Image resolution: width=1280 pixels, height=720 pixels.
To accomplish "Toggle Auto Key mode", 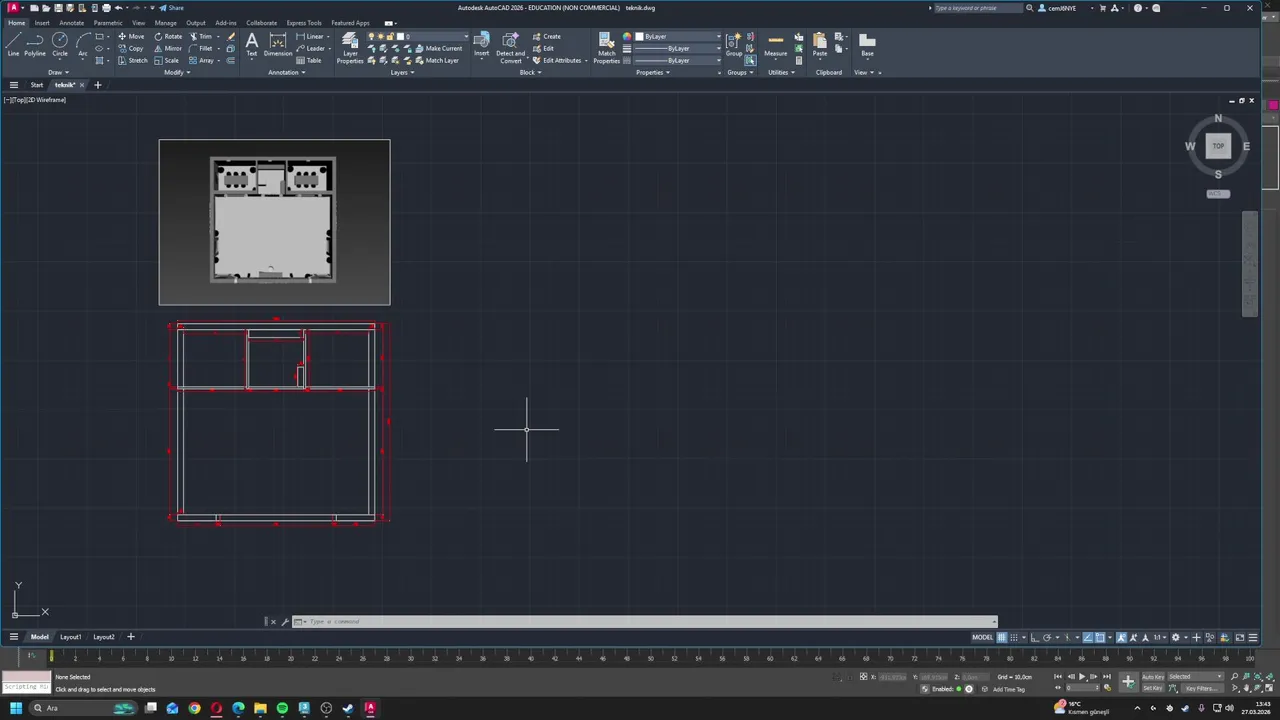I will tap(1153, 677).
